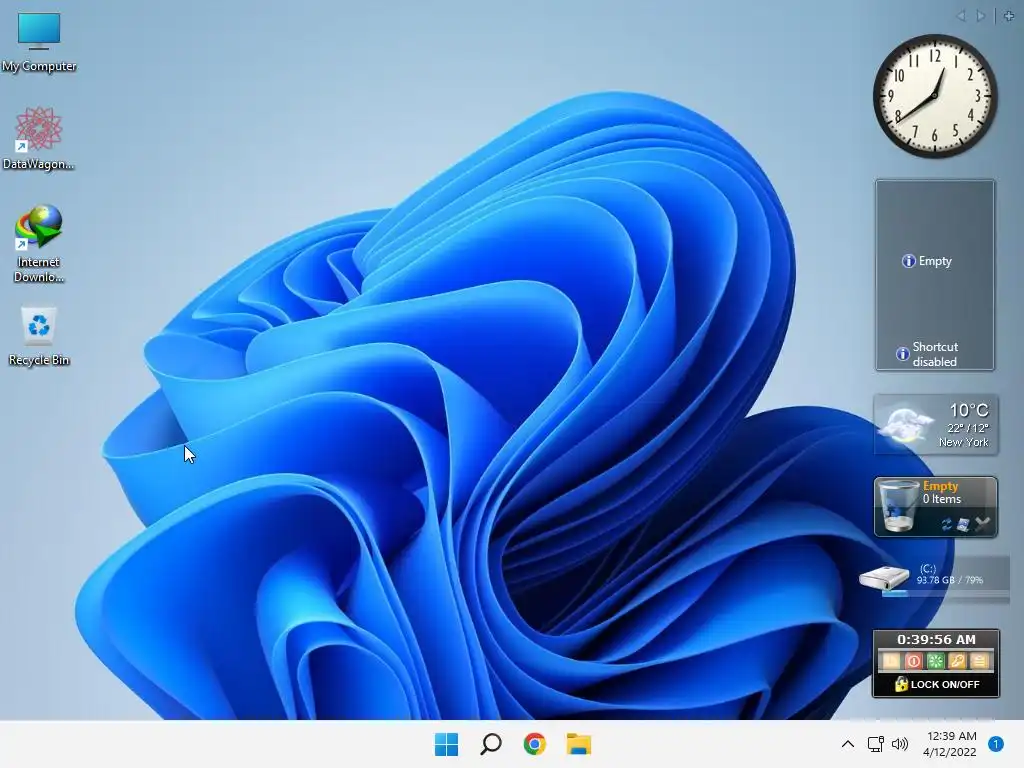
Task: Click the 93.78 GB / 79% drive text
Action: [950, 580]
